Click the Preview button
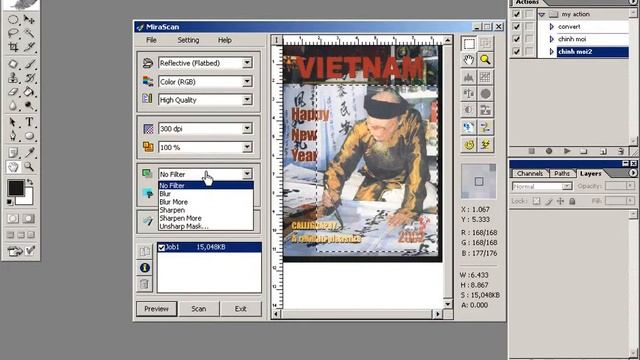The image size is (640, 360). pyautogui.click(x=156, y=309)
